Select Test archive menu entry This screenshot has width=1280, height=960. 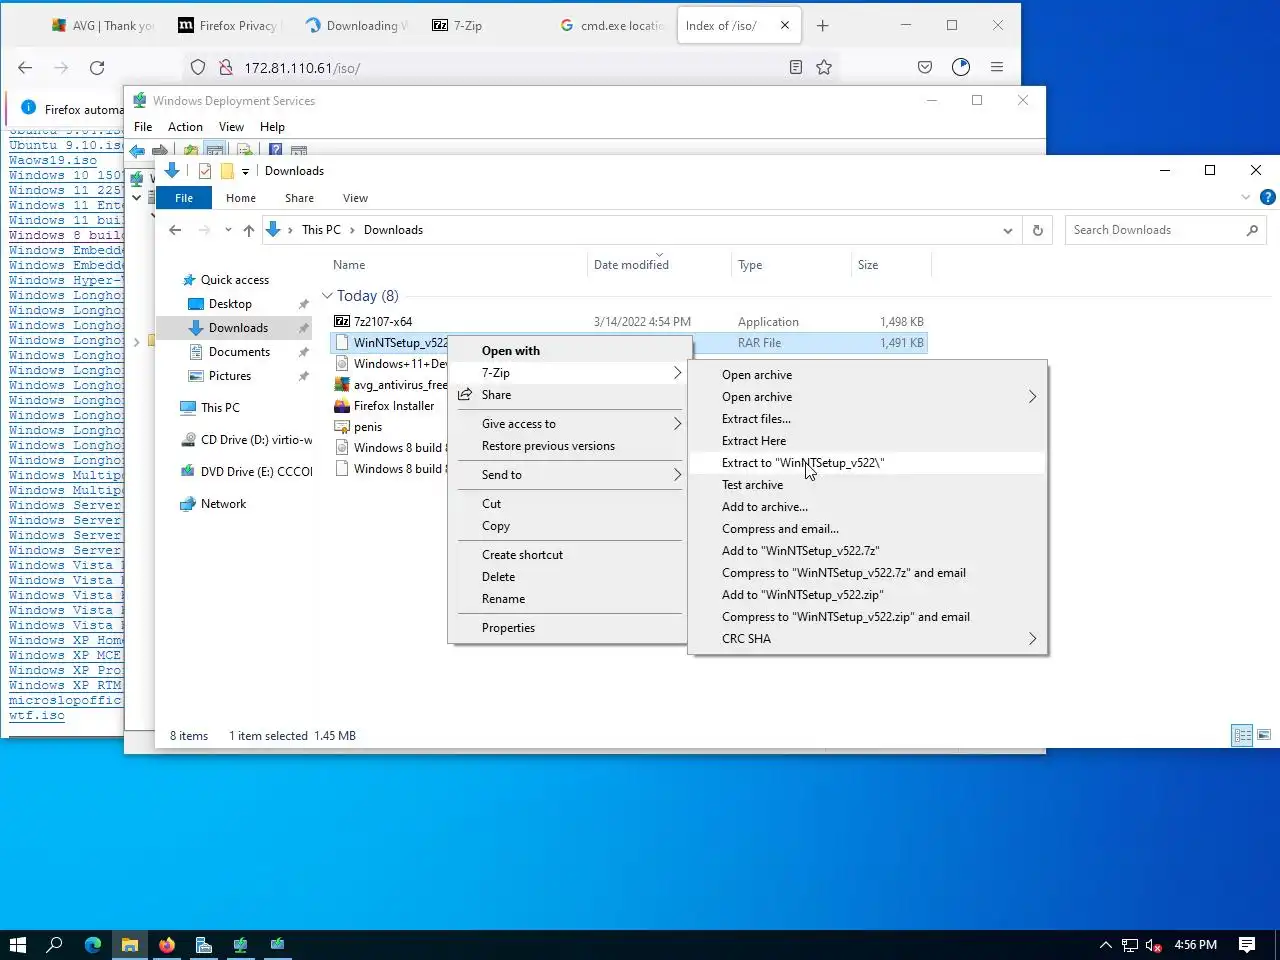tap(752, 485)
